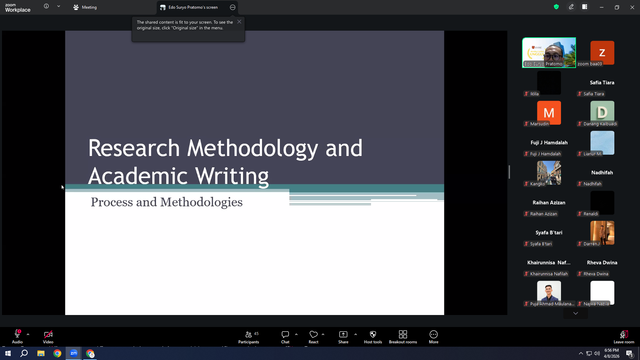This screenshot has width=640, height=360.
Task: Open File Explorer from taskbar
Action: tap(41, 353)
